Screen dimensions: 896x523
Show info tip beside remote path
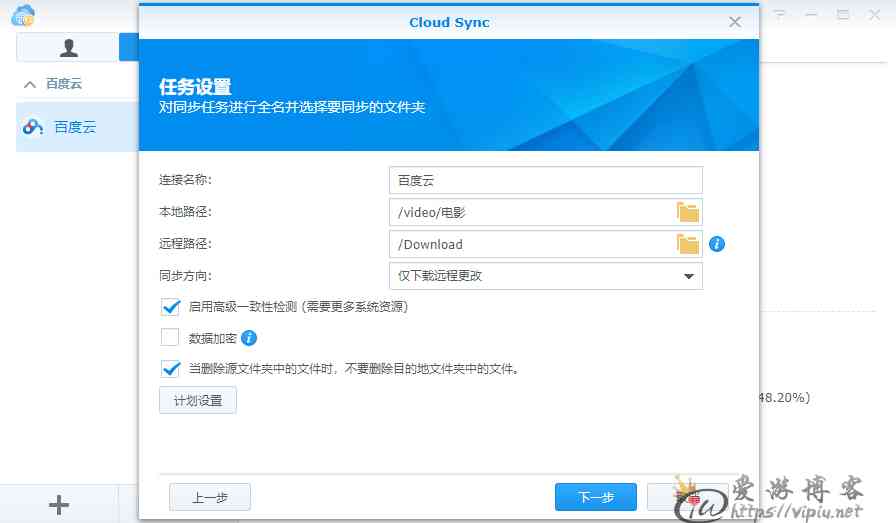click(717, 244)
